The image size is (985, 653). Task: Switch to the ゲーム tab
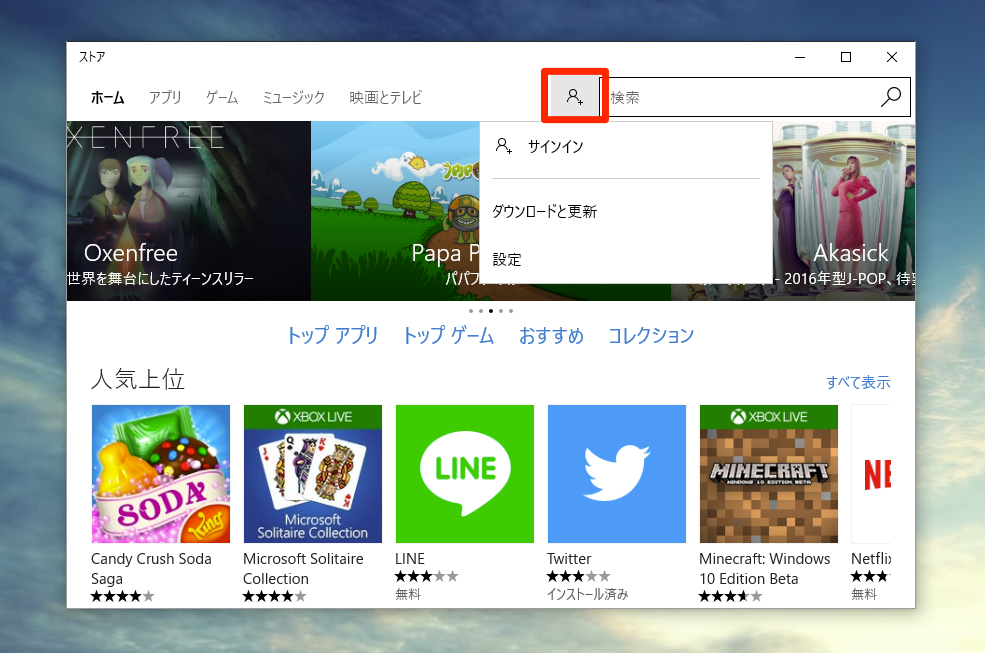222,97
